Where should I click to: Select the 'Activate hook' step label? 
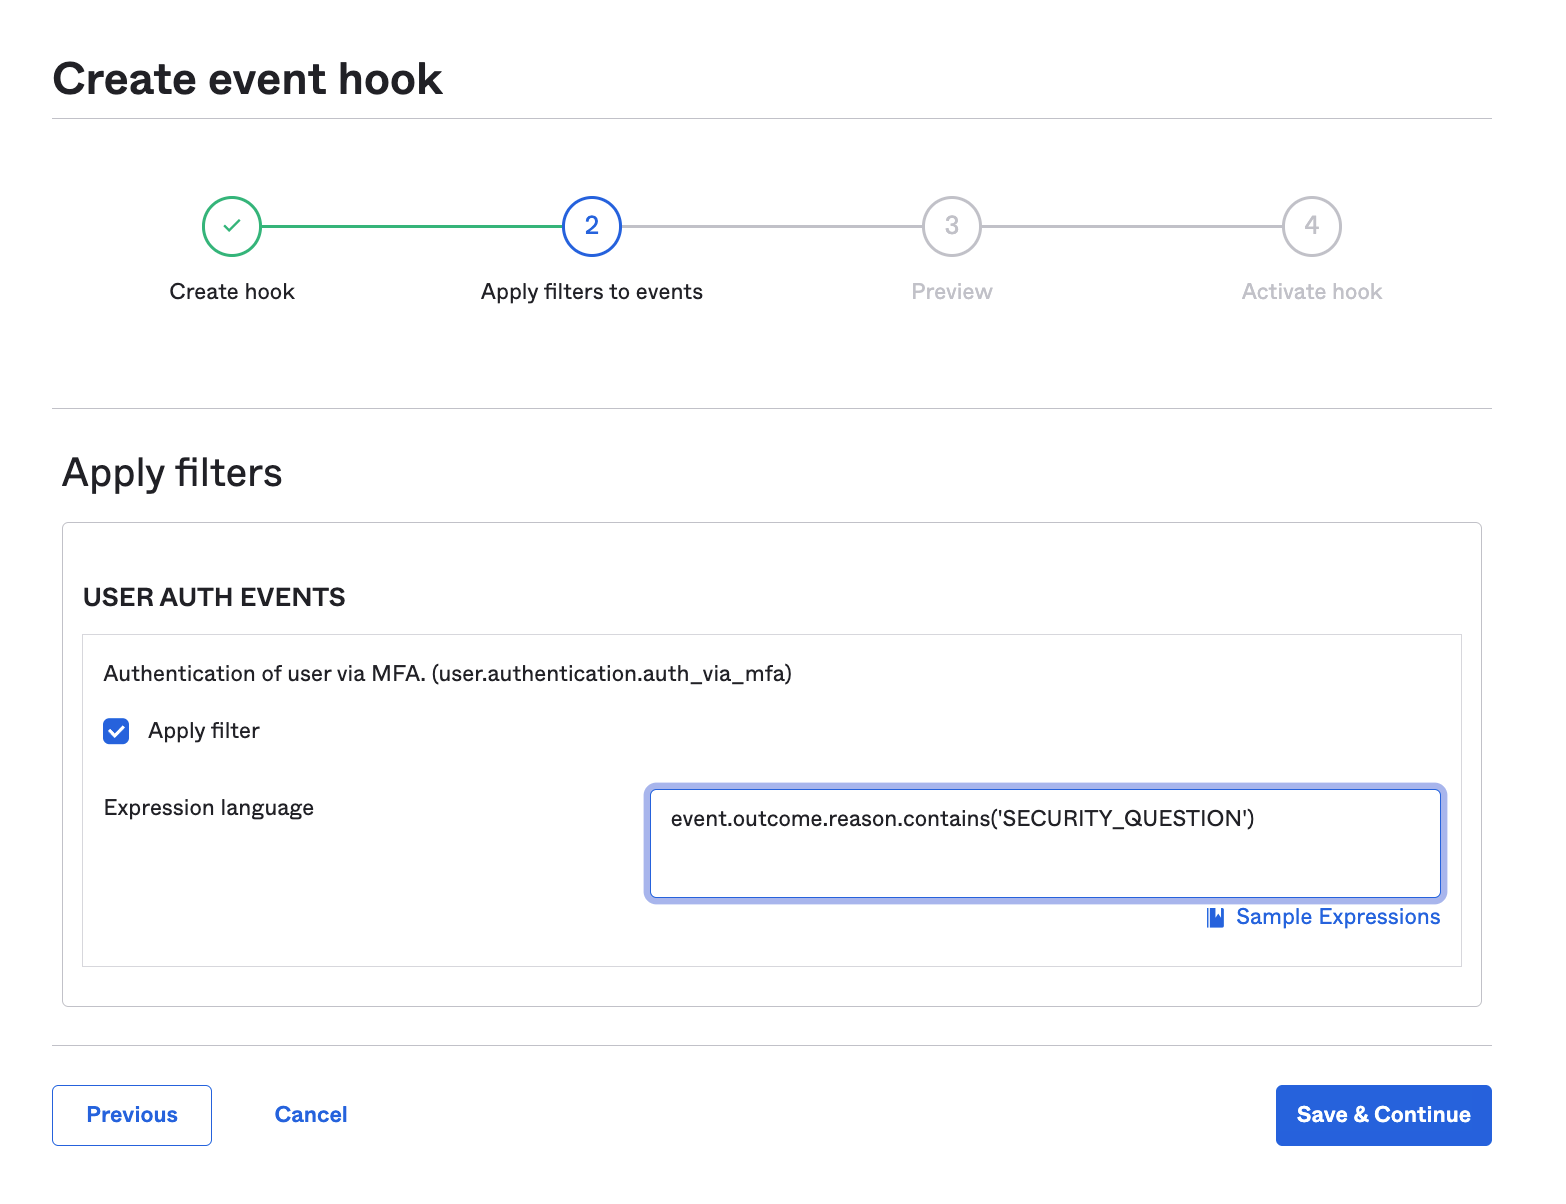1312,292
